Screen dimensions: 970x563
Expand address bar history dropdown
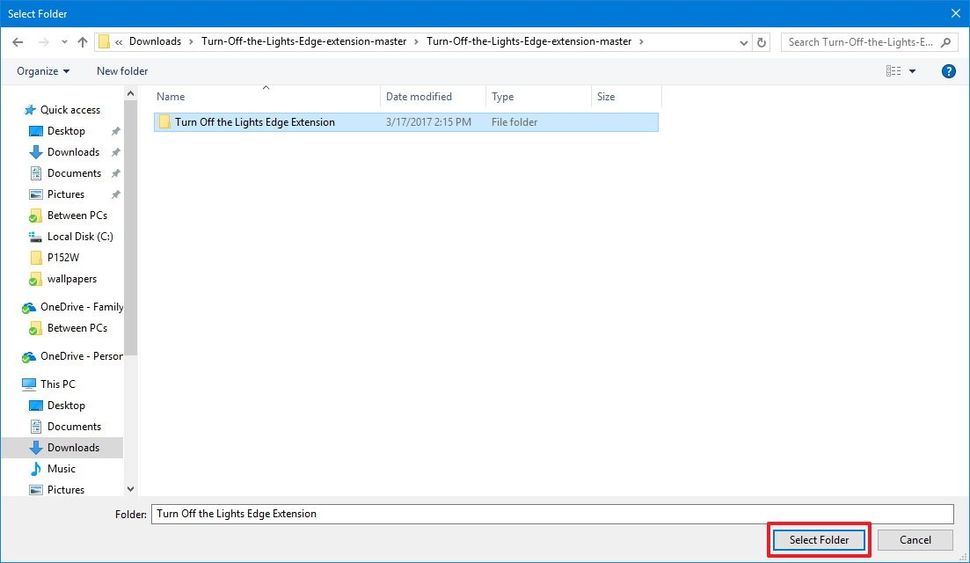coord(744,42)
